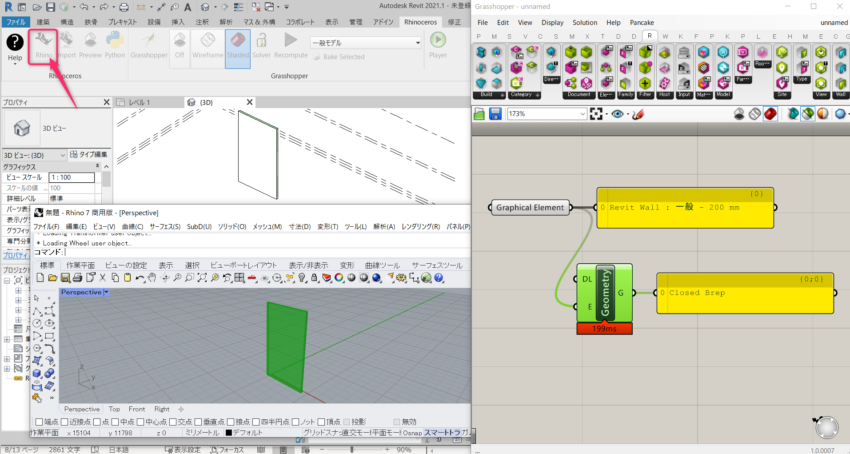Expand the Document component panel
850x454 pixels.
579,94
